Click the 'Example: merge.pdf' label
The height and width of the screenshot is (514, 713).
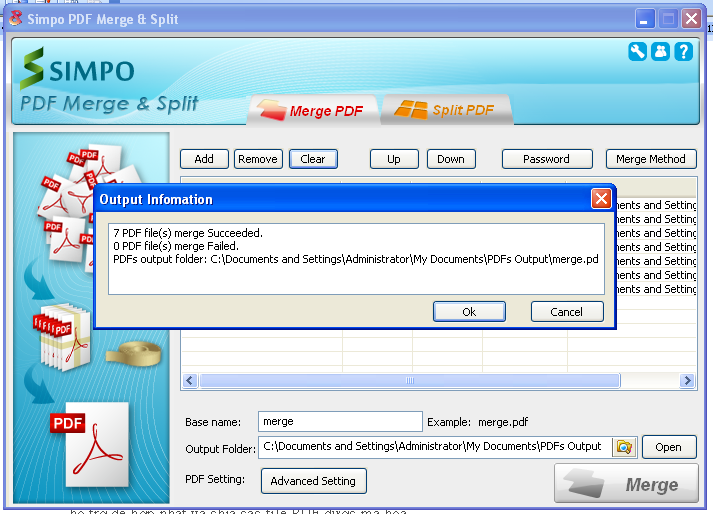[x=477, y=422]
